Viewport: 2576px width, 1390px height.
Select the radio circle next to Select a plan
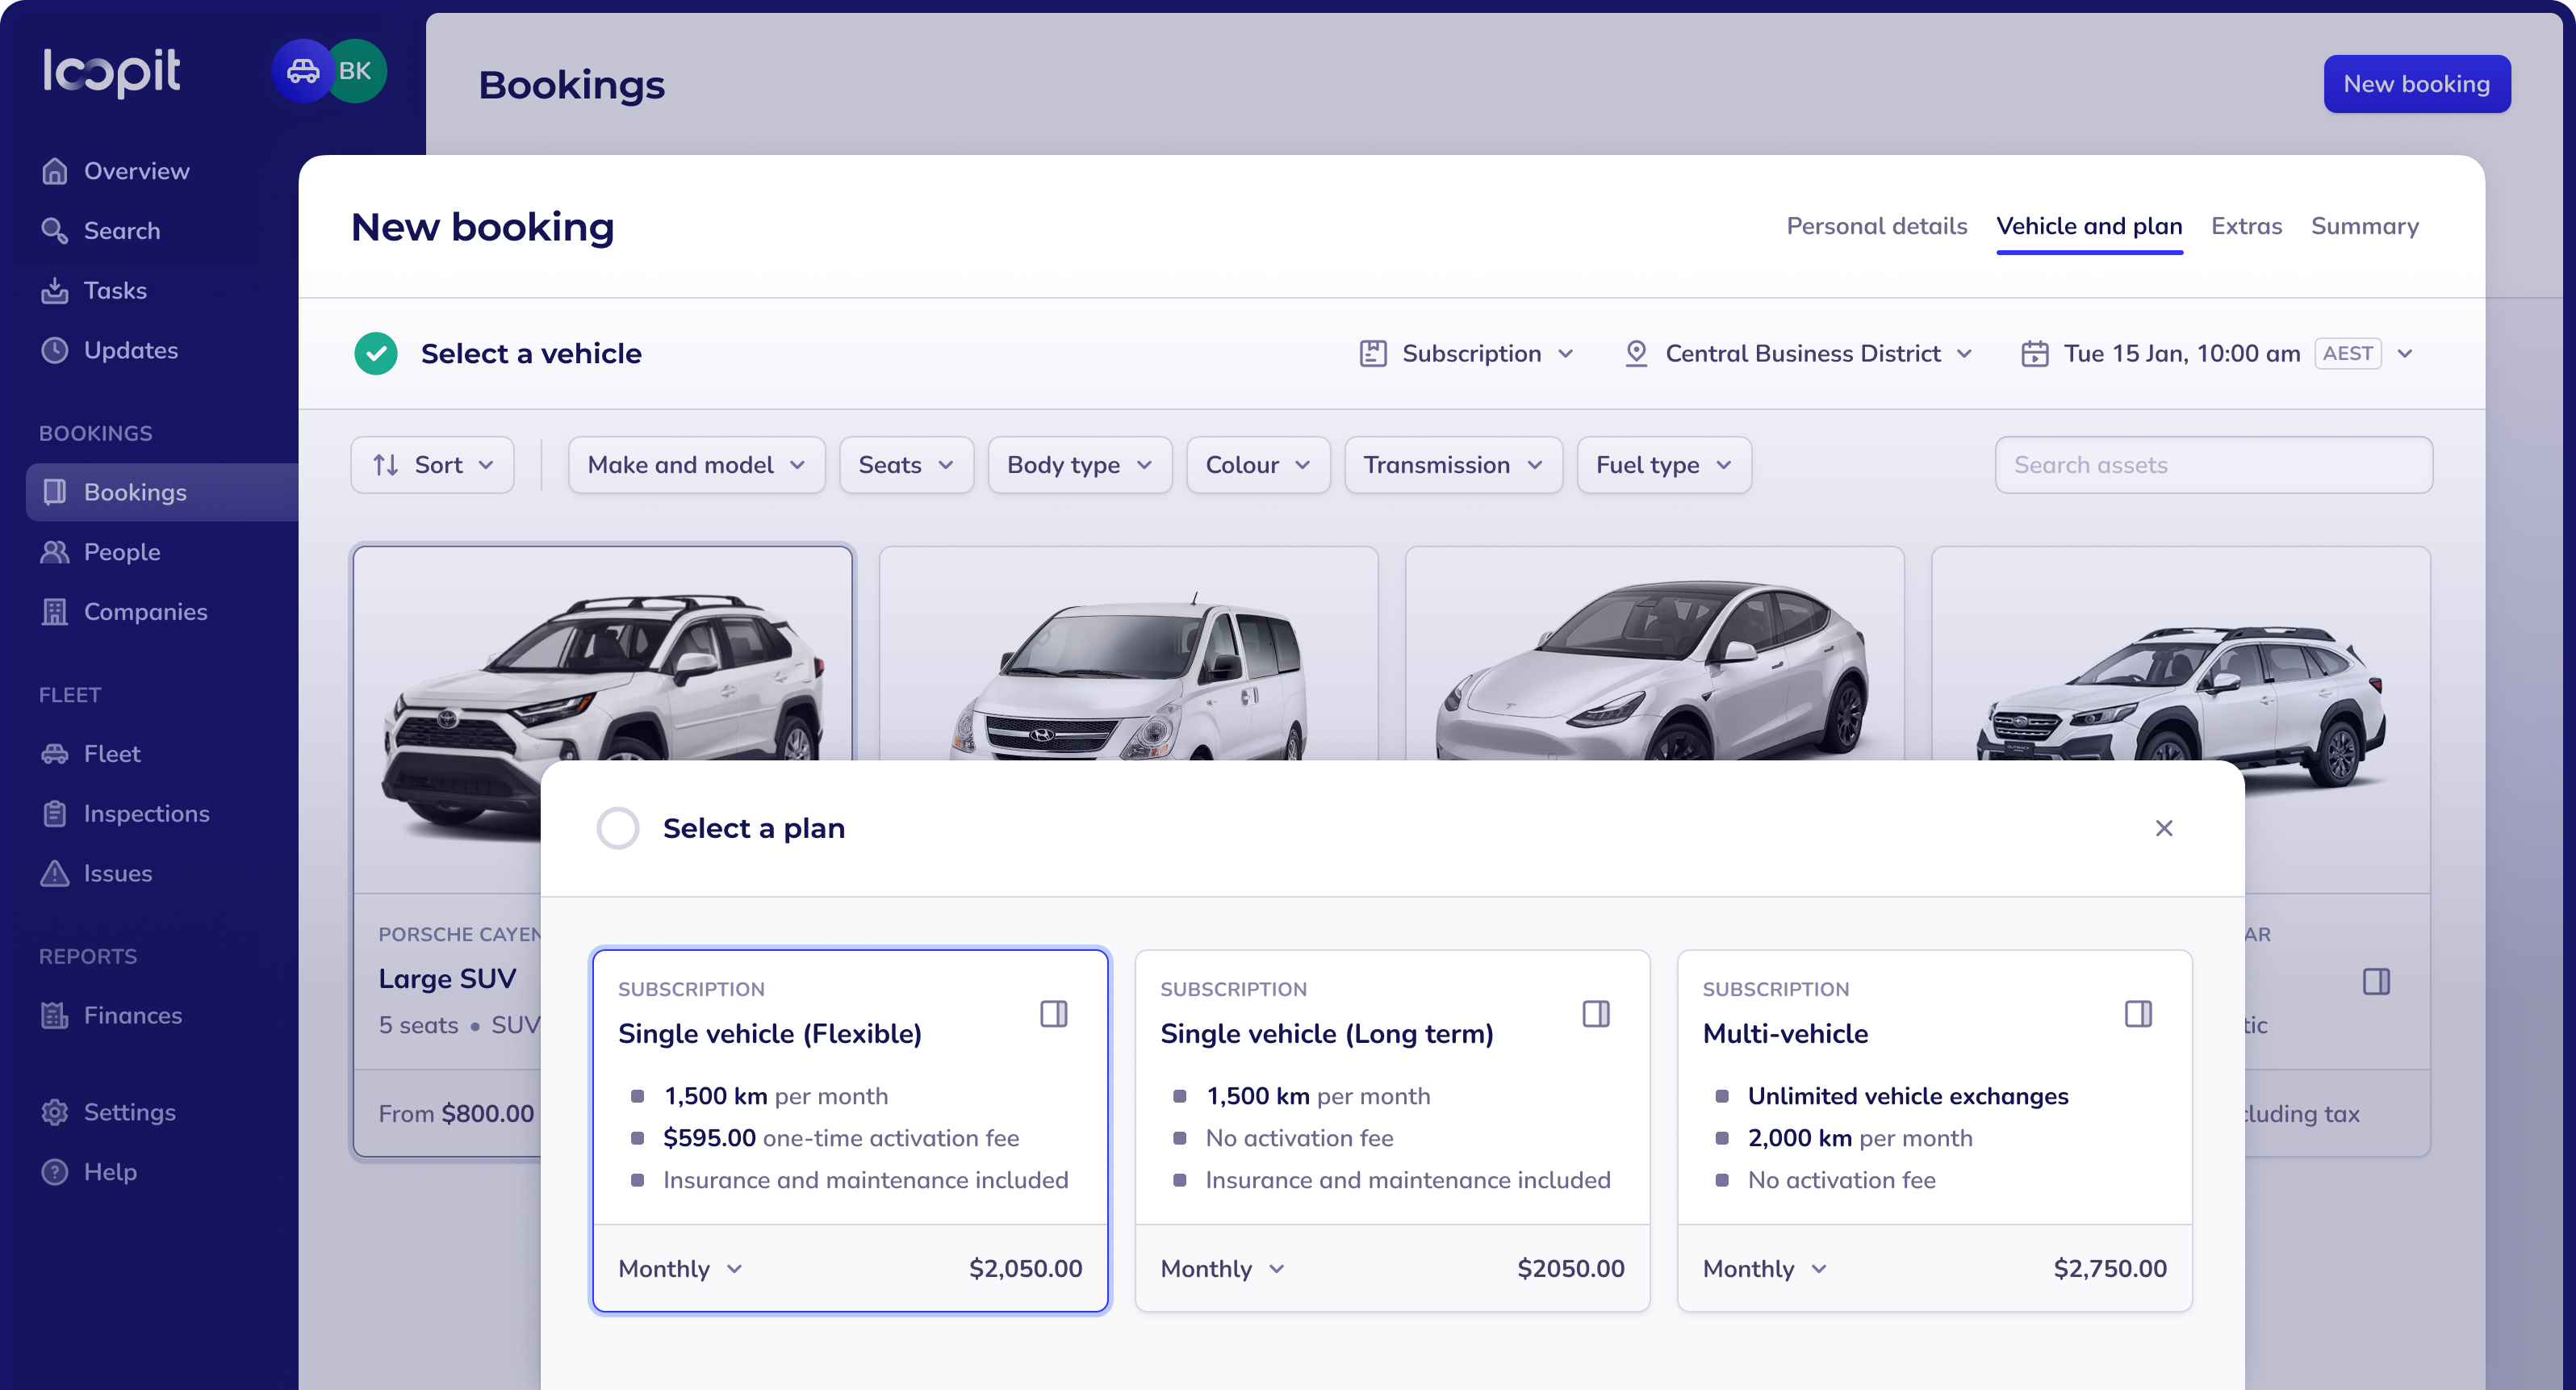(618, 828)
